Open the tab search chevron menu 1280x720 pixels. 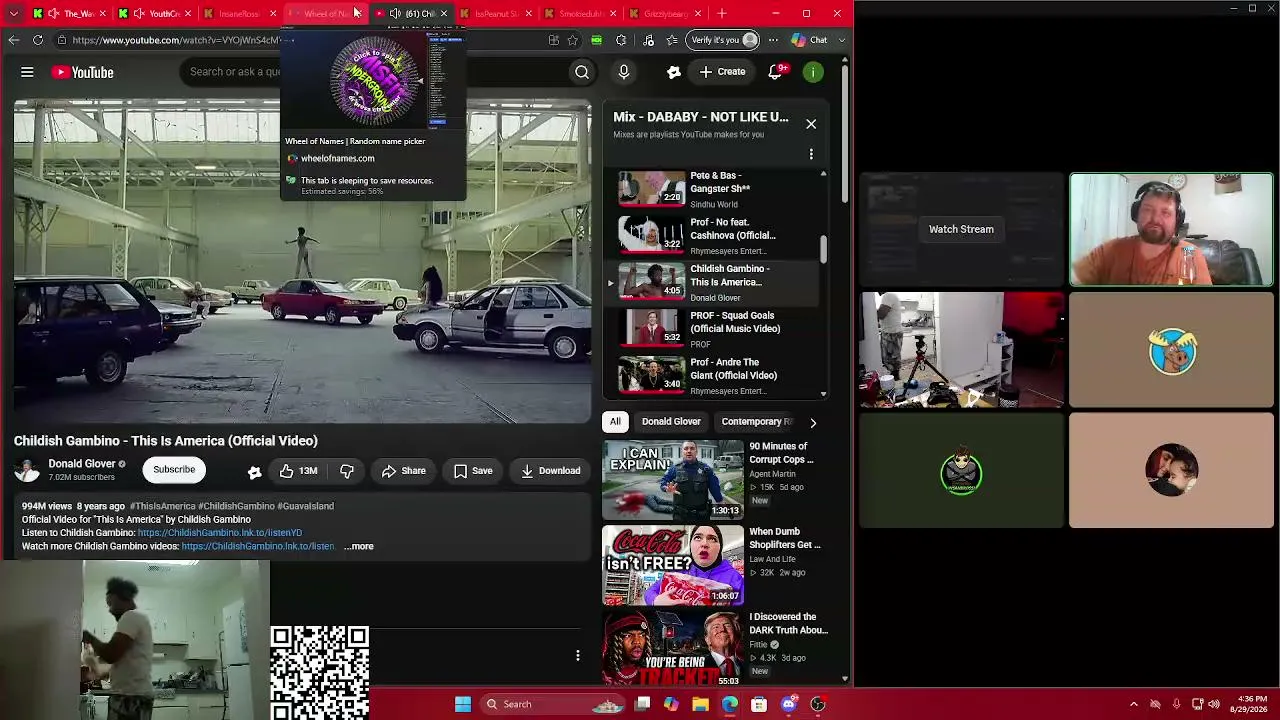point(14,13)
